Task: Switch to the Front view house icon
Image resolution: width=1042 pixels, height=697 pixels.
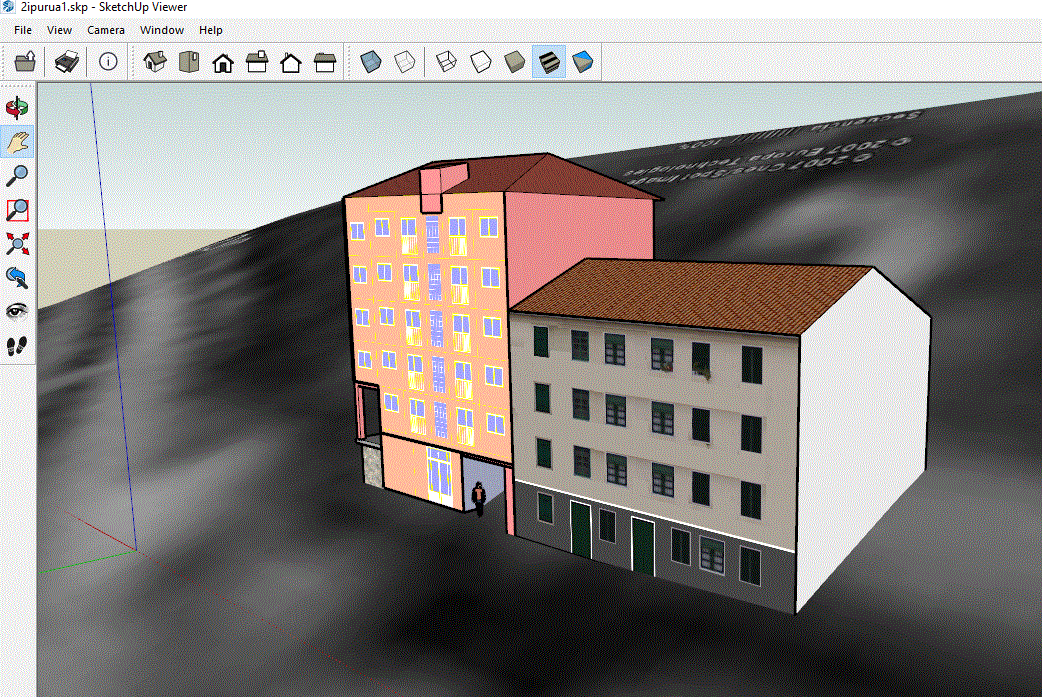Action: point(223,62)
